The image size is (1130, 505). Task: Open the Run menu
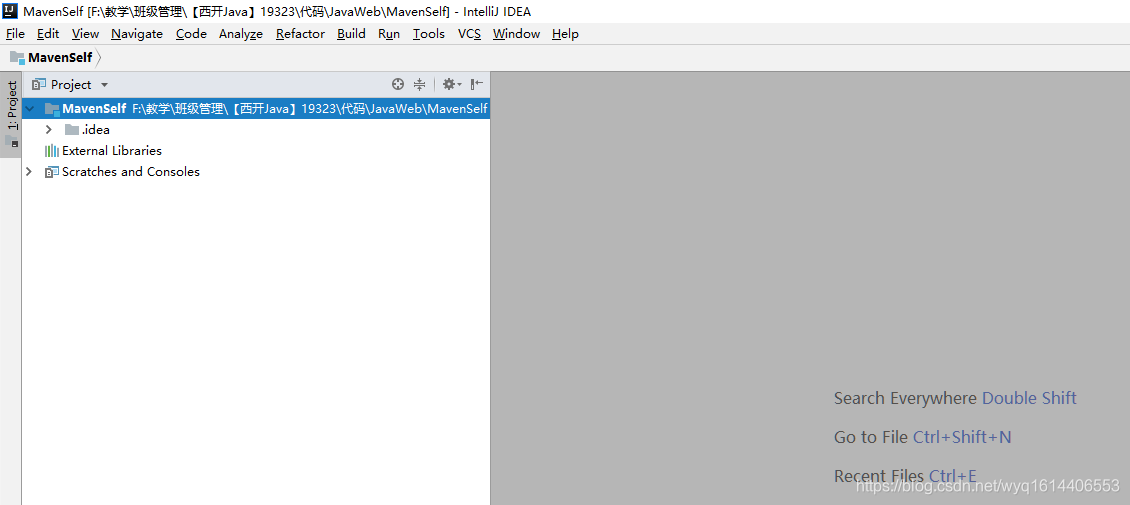point(388,34)
